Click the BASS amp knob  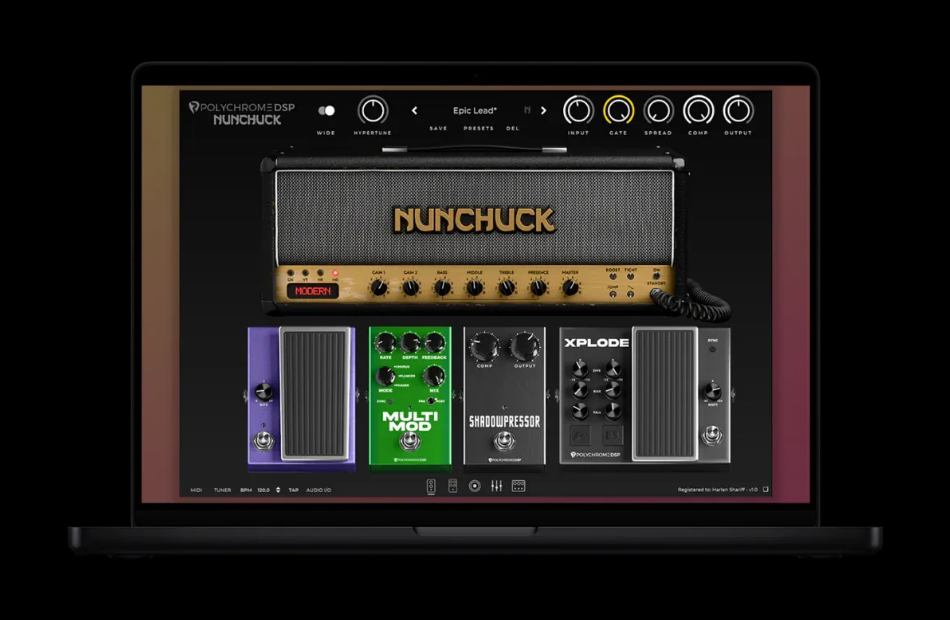442,287
